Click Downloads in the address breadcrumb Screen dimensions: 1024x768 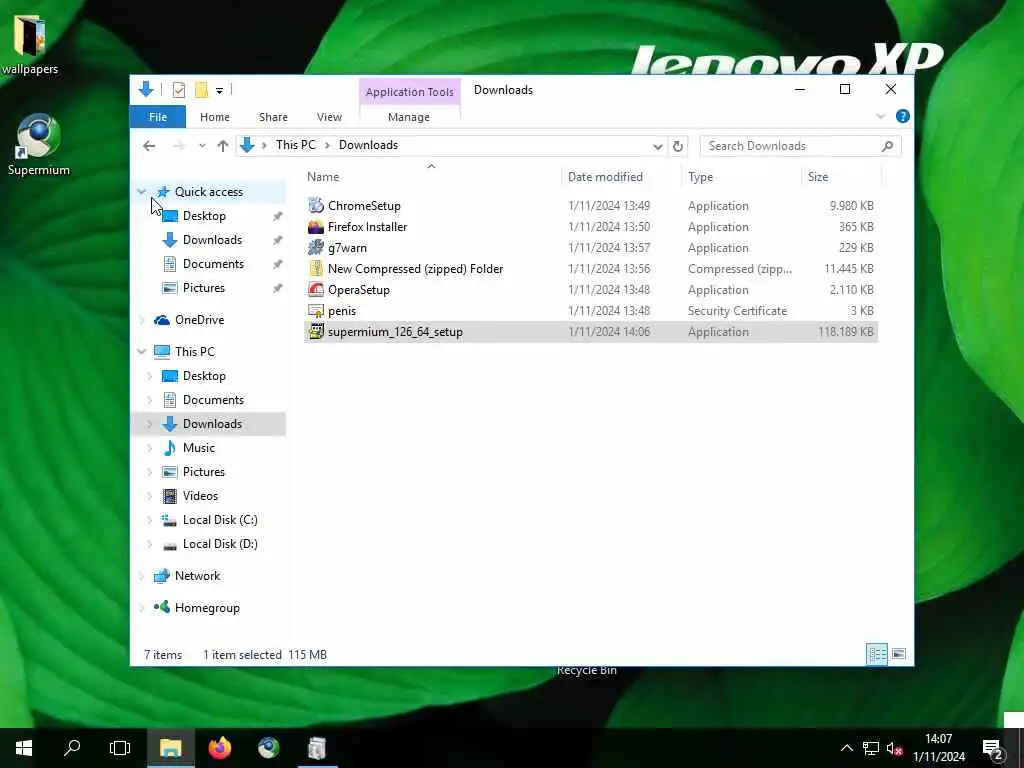[368, 145]
